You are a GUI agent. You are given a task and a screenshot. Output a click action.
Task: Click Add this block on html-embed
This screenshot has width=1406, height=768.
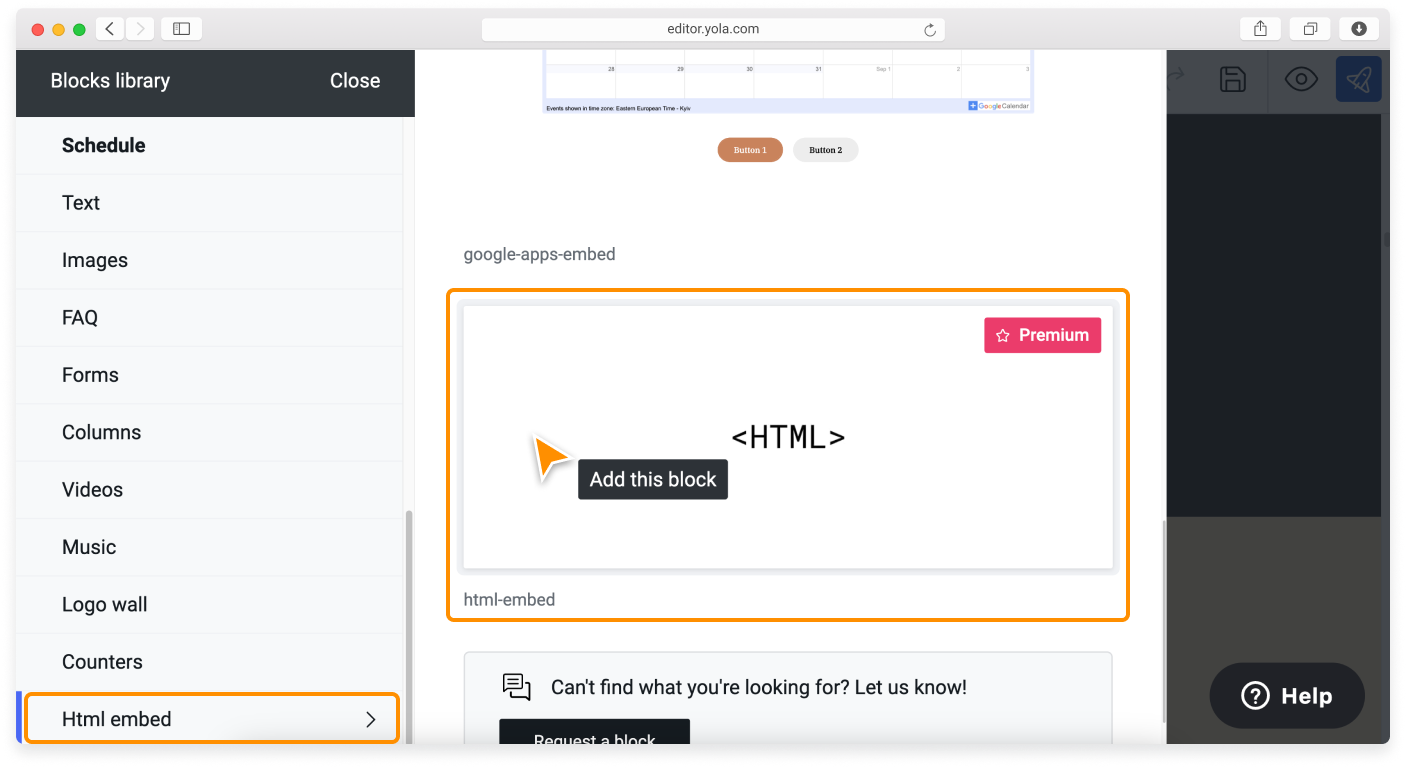652,479
